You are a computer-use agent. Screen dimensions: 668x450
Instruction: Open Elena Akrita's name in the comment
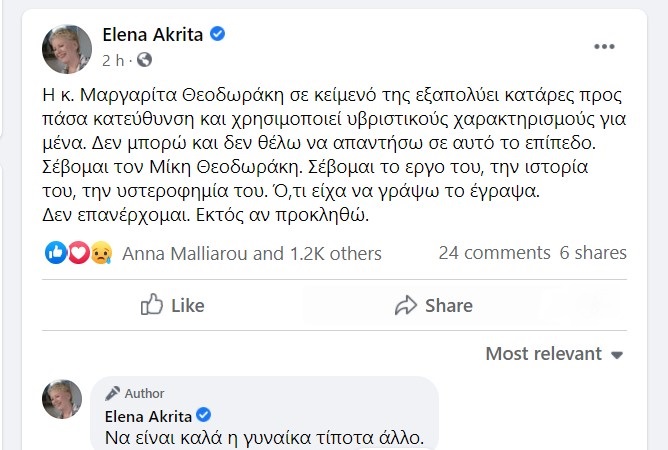149,415
